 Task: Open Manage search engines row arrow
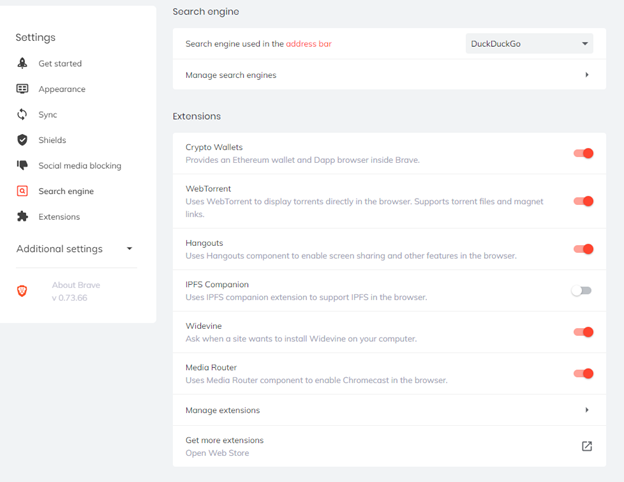tap(587, 75)
